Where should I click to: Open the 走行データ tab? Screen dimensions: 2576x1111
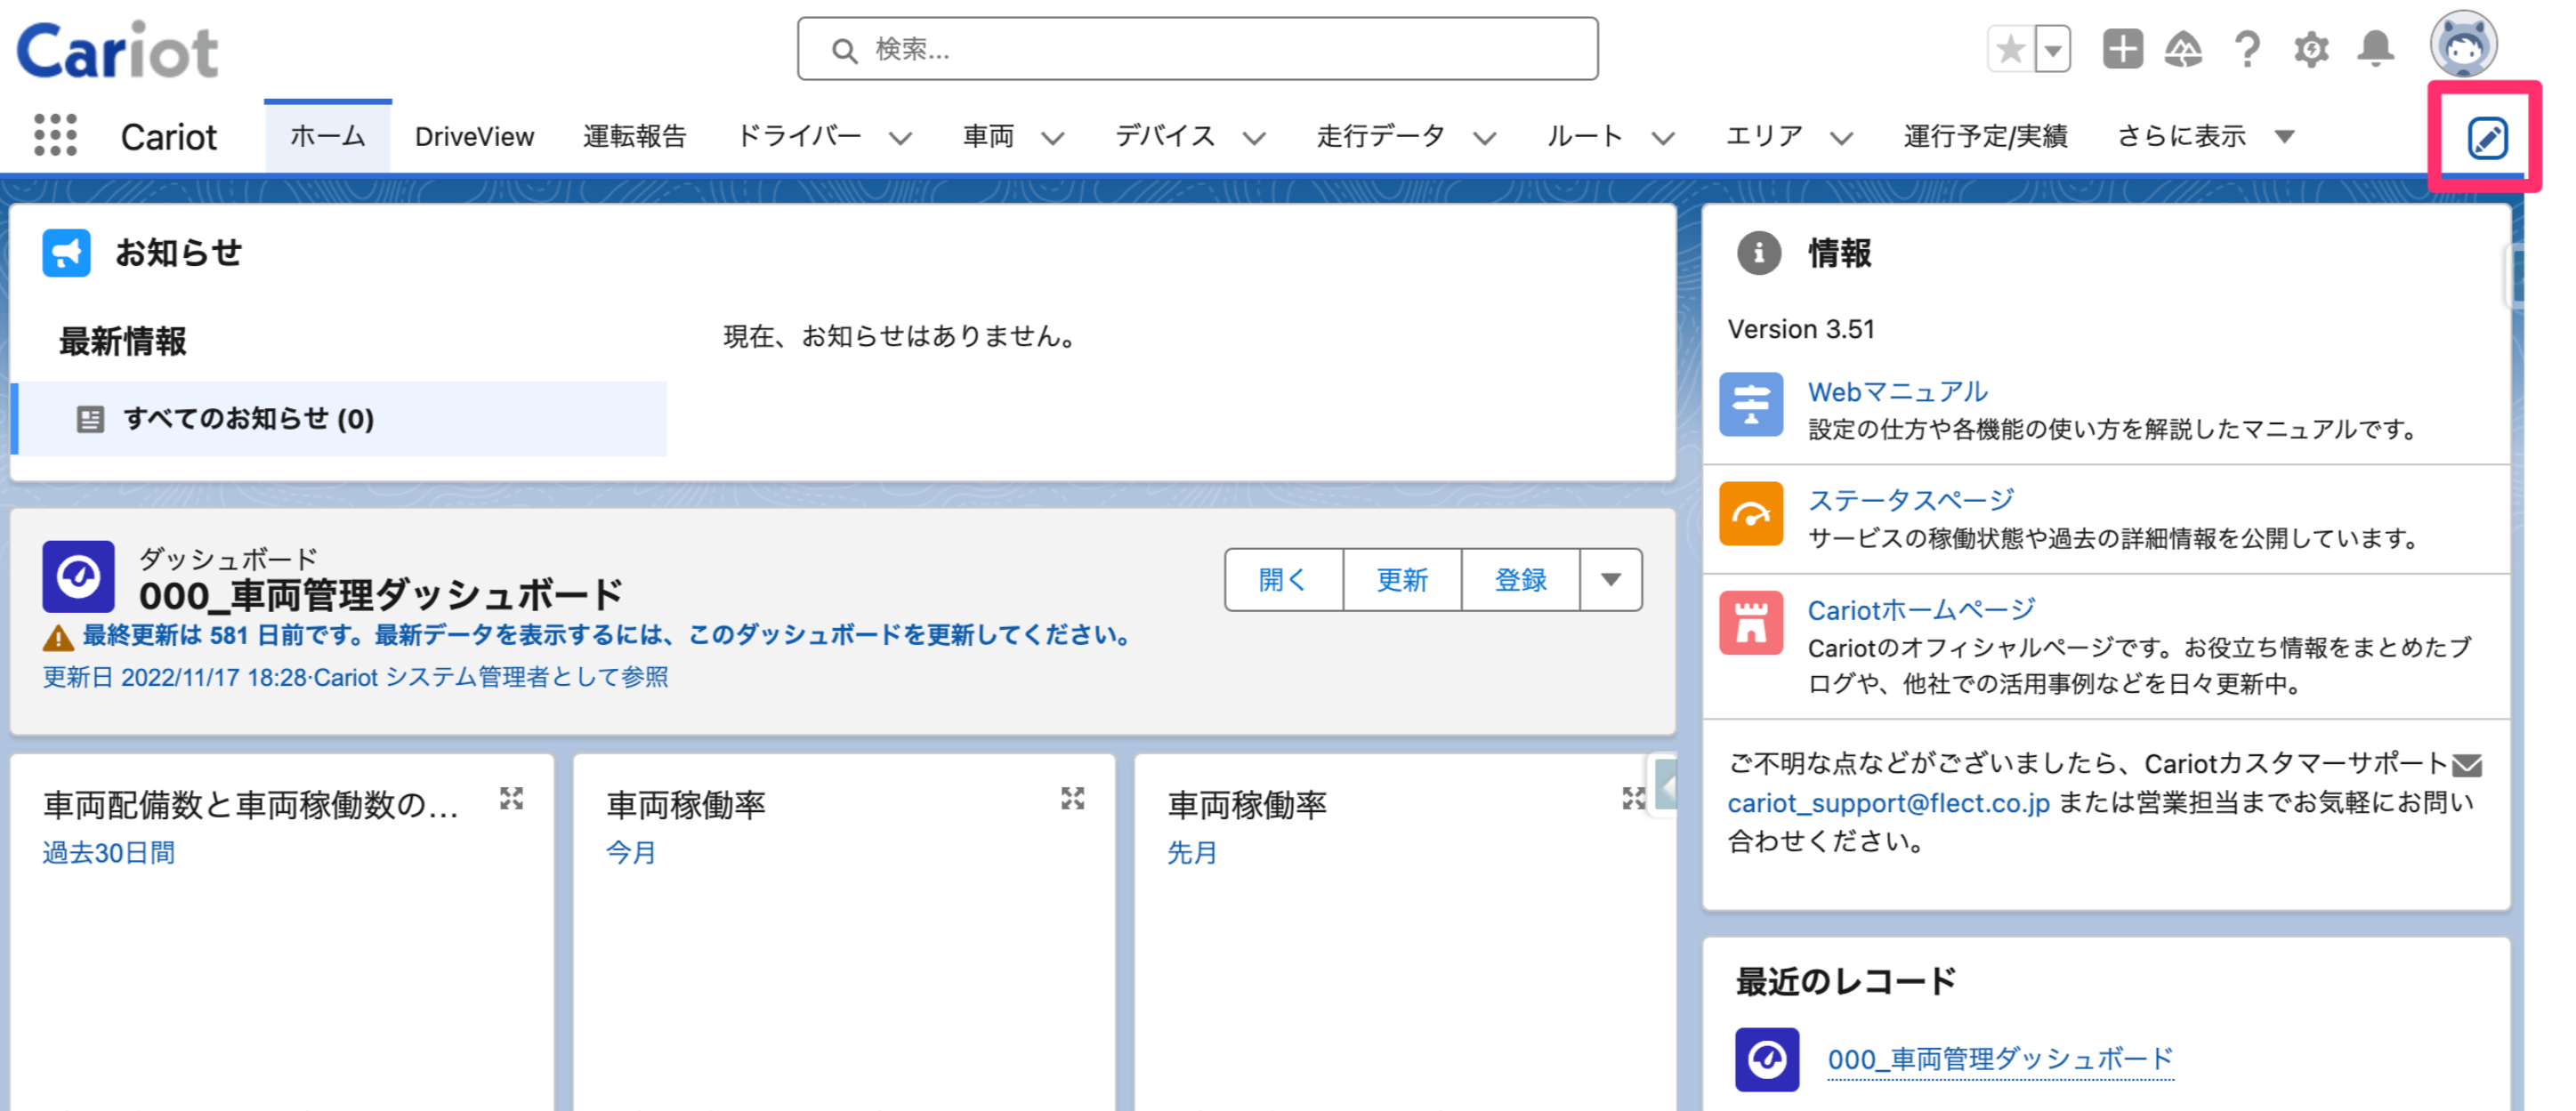[x=1380, y=136]
